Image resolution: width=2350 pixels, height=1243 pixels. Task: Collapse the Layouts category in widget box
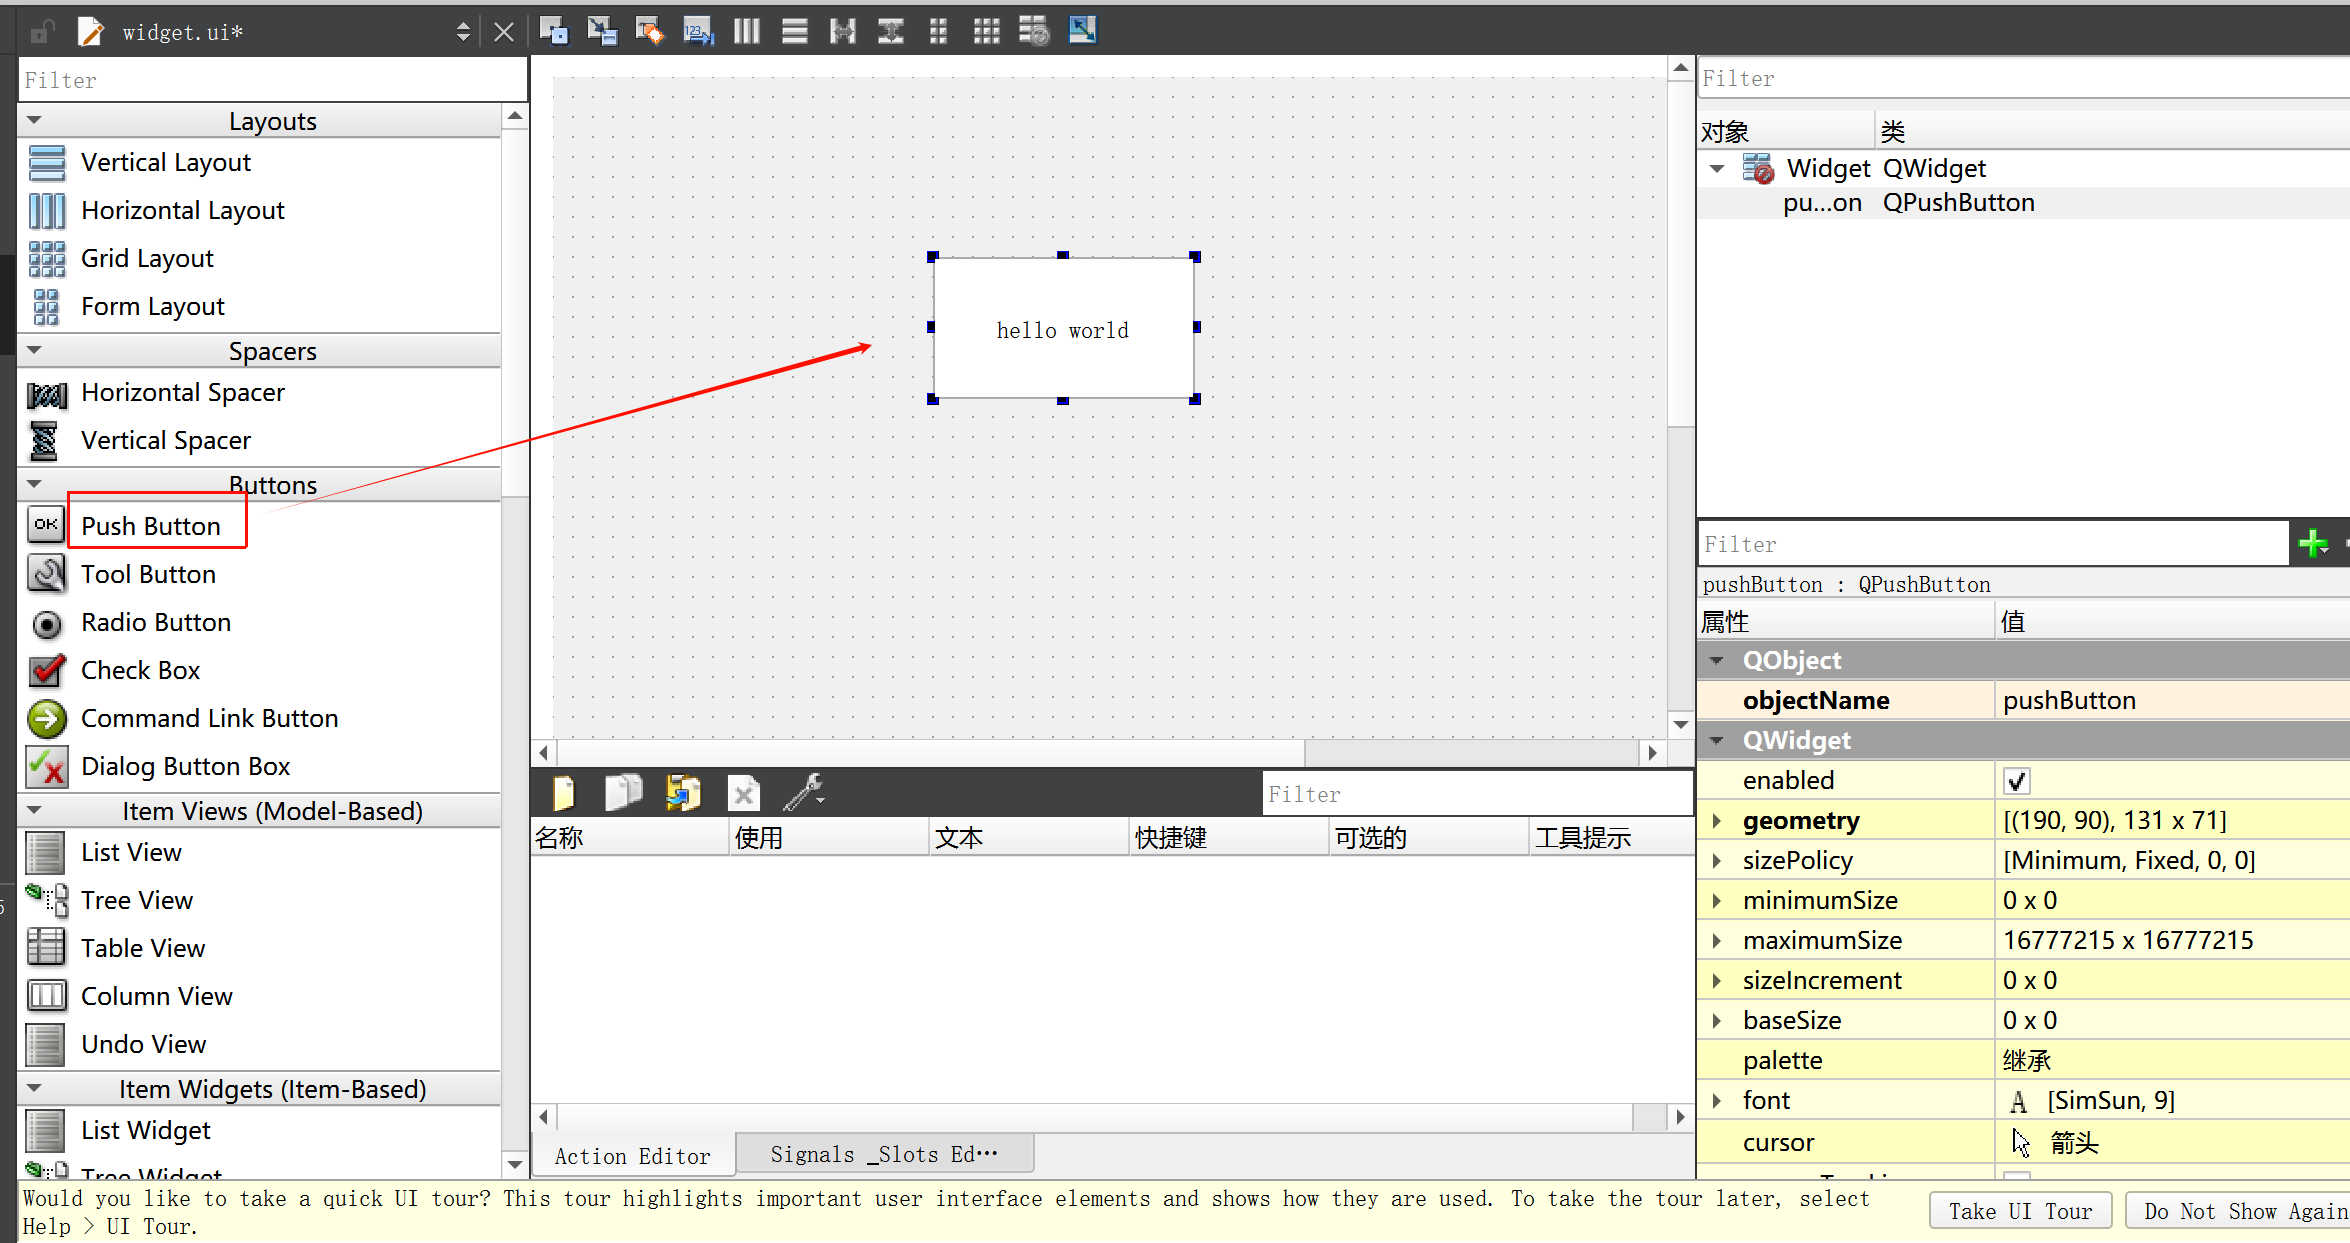click(34, 120)
